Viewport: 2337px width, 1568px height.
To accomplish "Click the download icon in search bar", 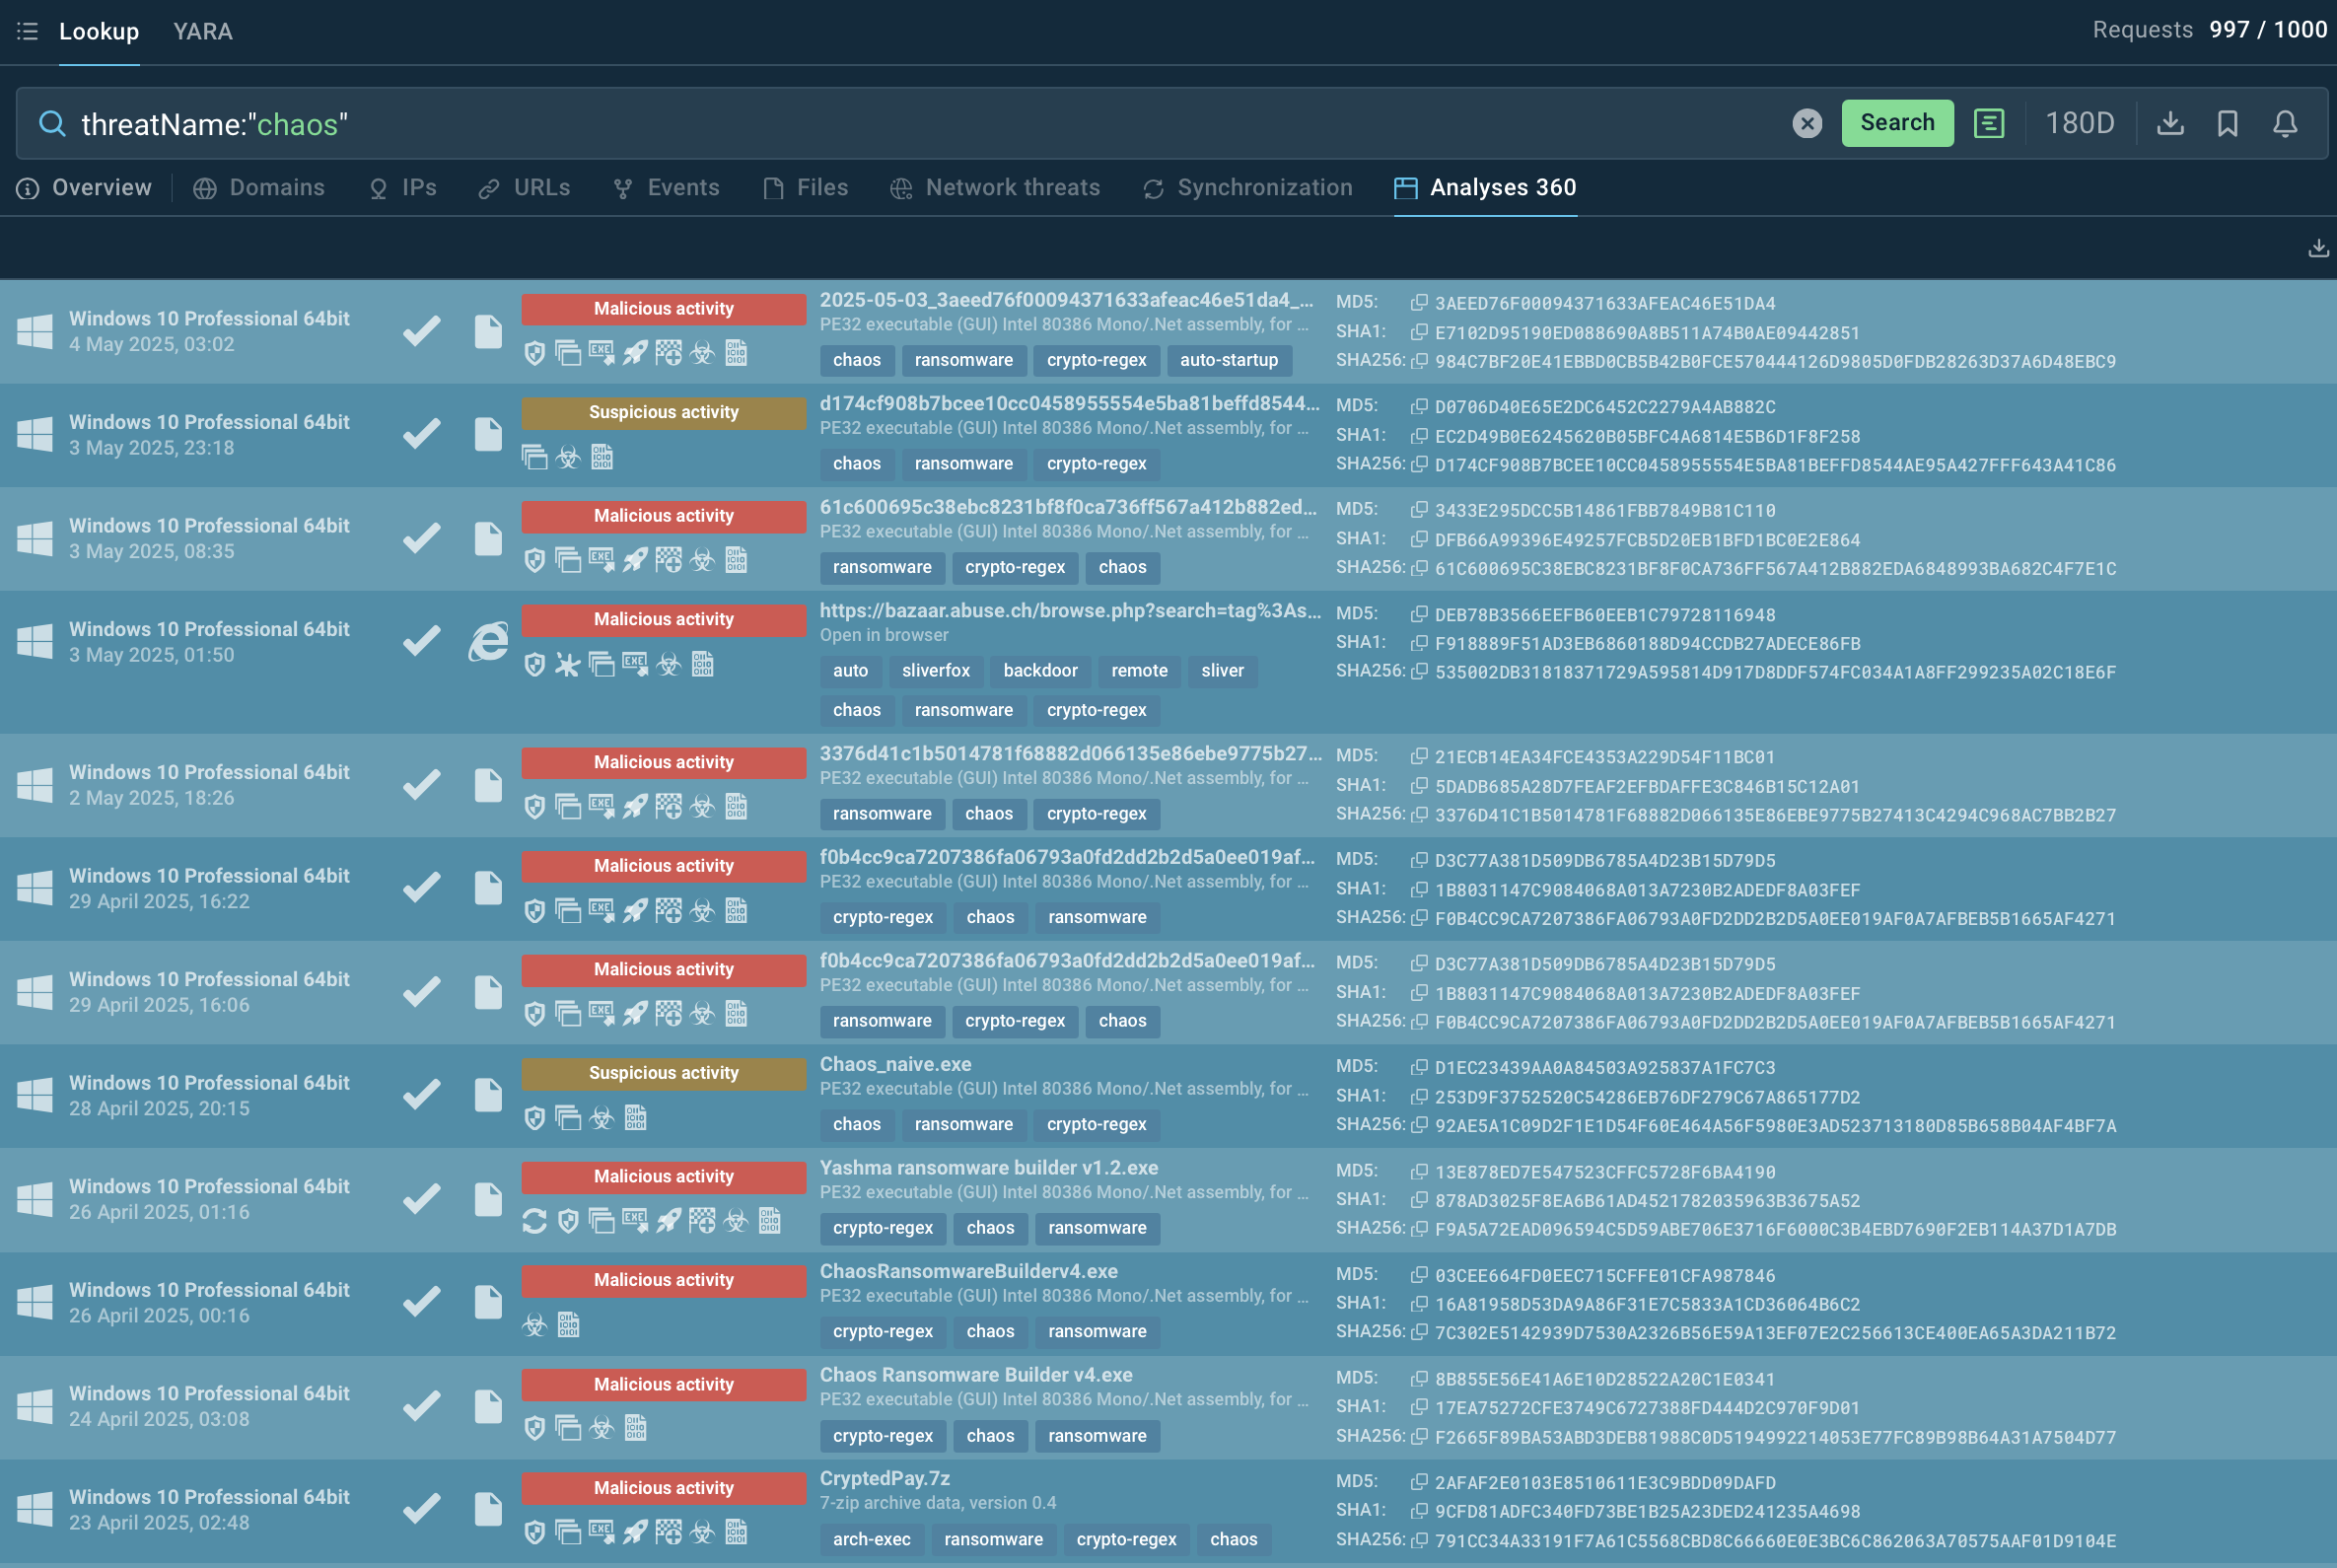I will point(2169,124).
